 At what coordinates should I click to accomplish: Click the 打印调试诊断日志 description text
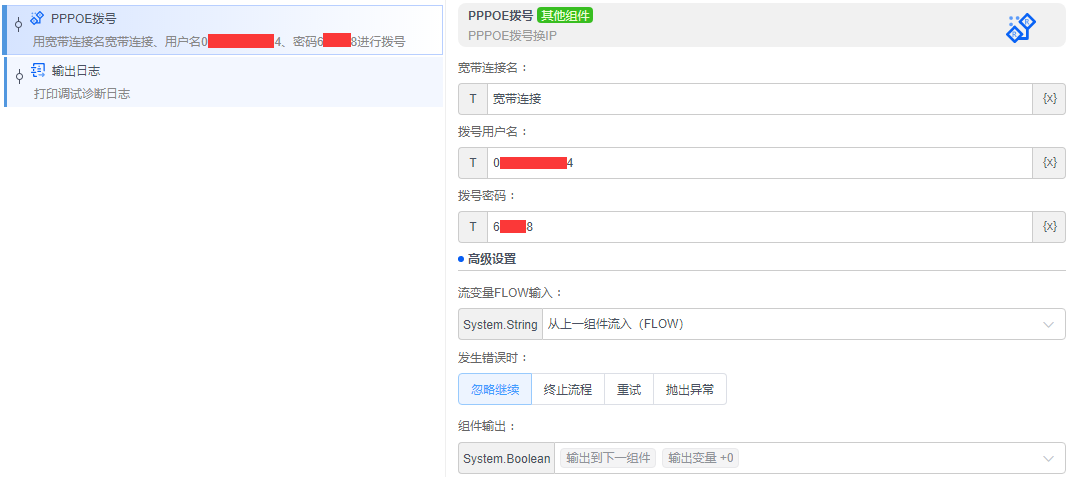(x=82, y=93)
